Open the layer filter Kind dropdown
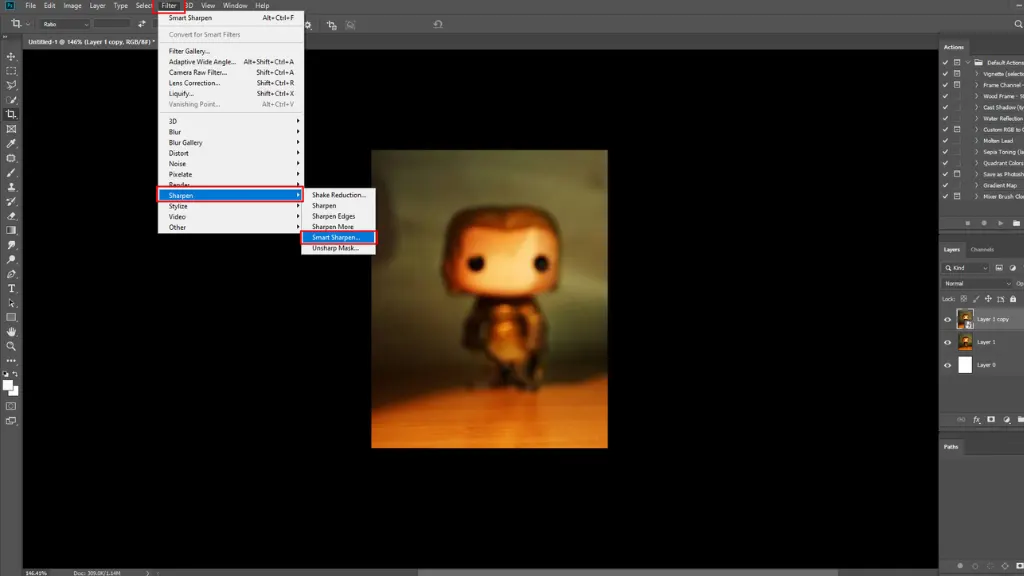Viewport: 1024px width, 576px height. [x=967, y=268]
